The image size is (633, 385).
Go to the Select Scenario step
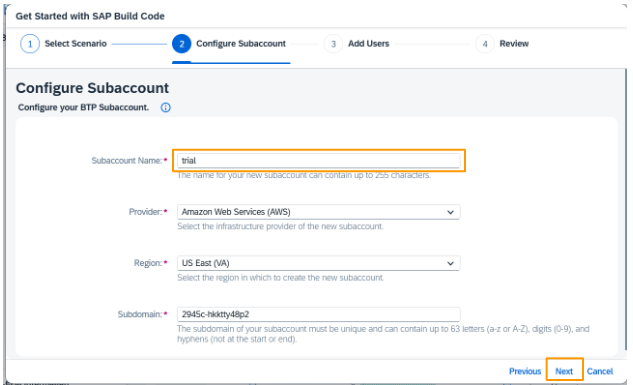[75, 44]
